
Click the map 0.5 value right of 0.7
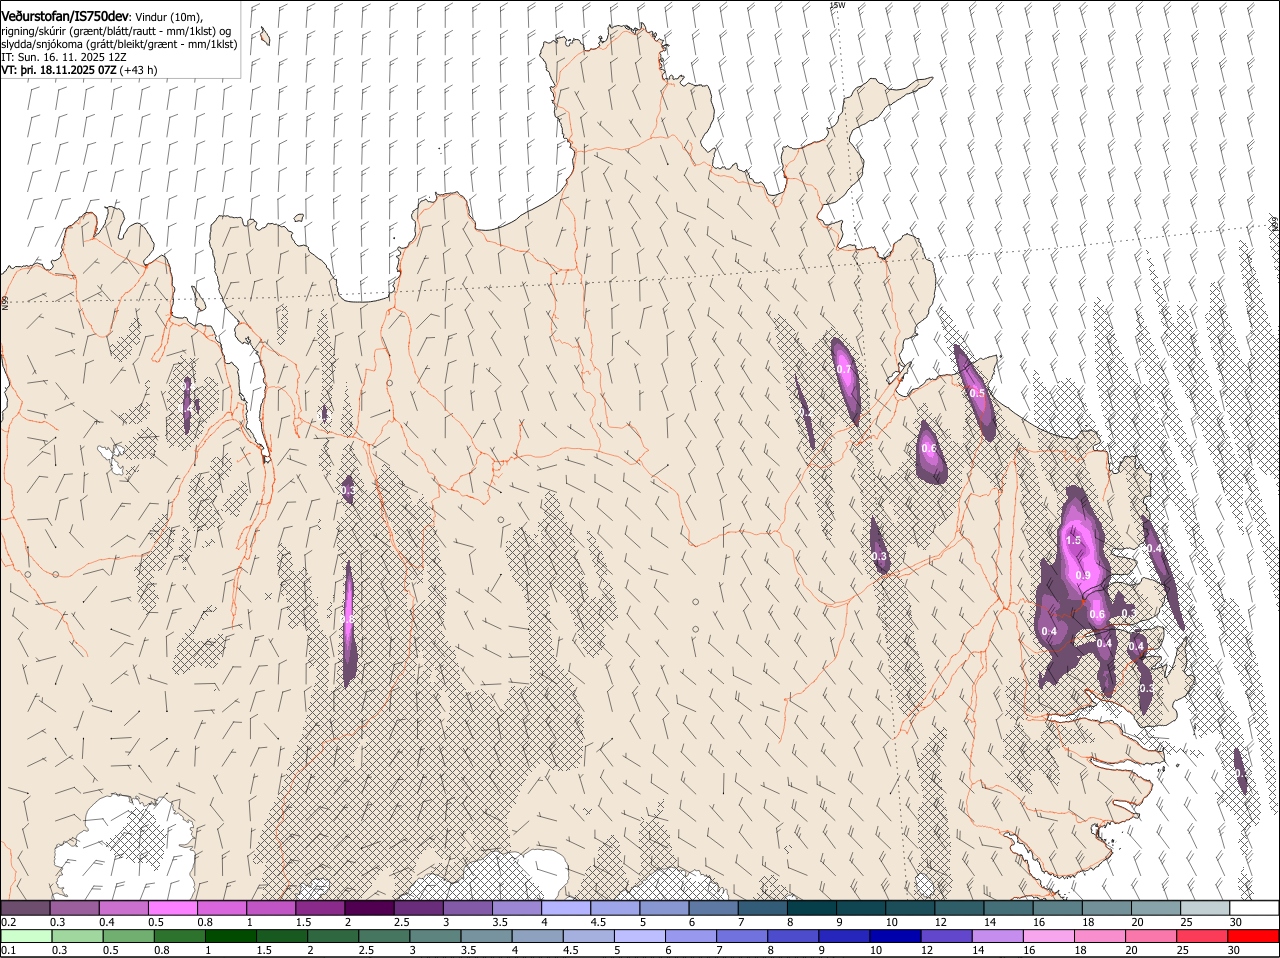[977, 393]
